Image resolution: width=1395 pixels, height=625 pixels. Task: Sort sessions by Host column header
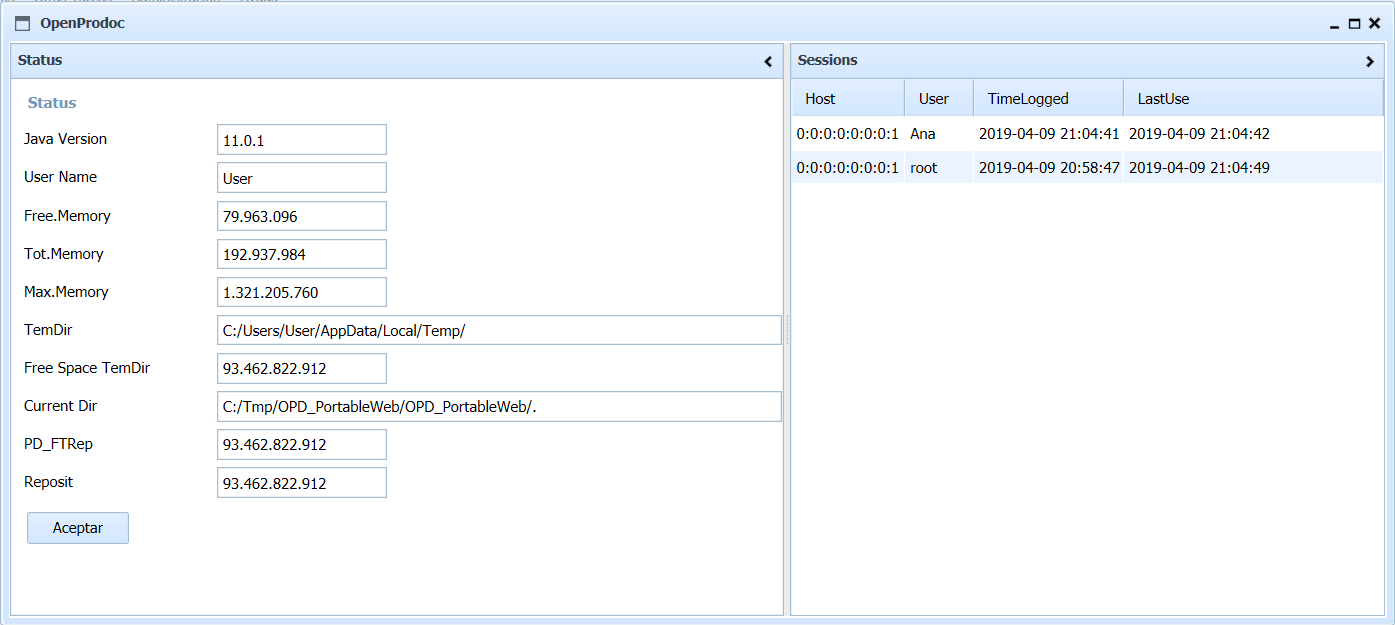[x=848, y=98]
